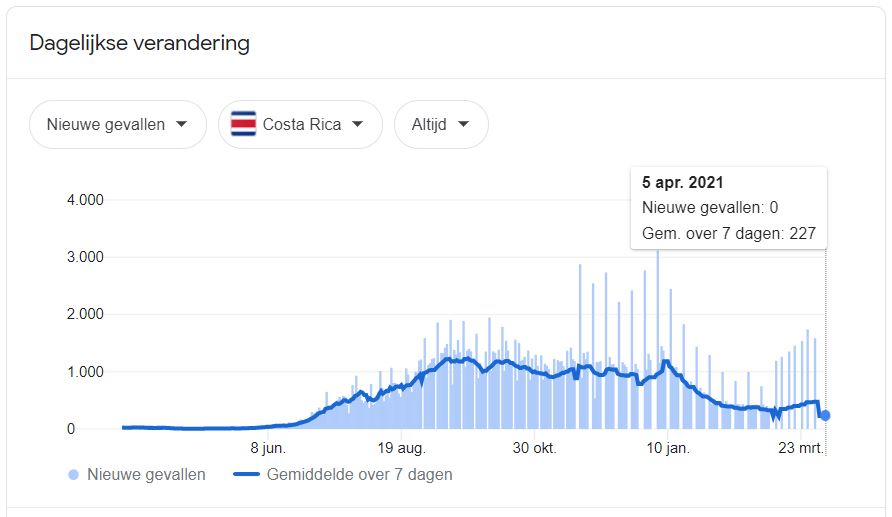Image resolution: width=892 pixels, height=517 pixels.
Task: Open the Nieuwe gevallen dropdown
Action: (118, 125)
